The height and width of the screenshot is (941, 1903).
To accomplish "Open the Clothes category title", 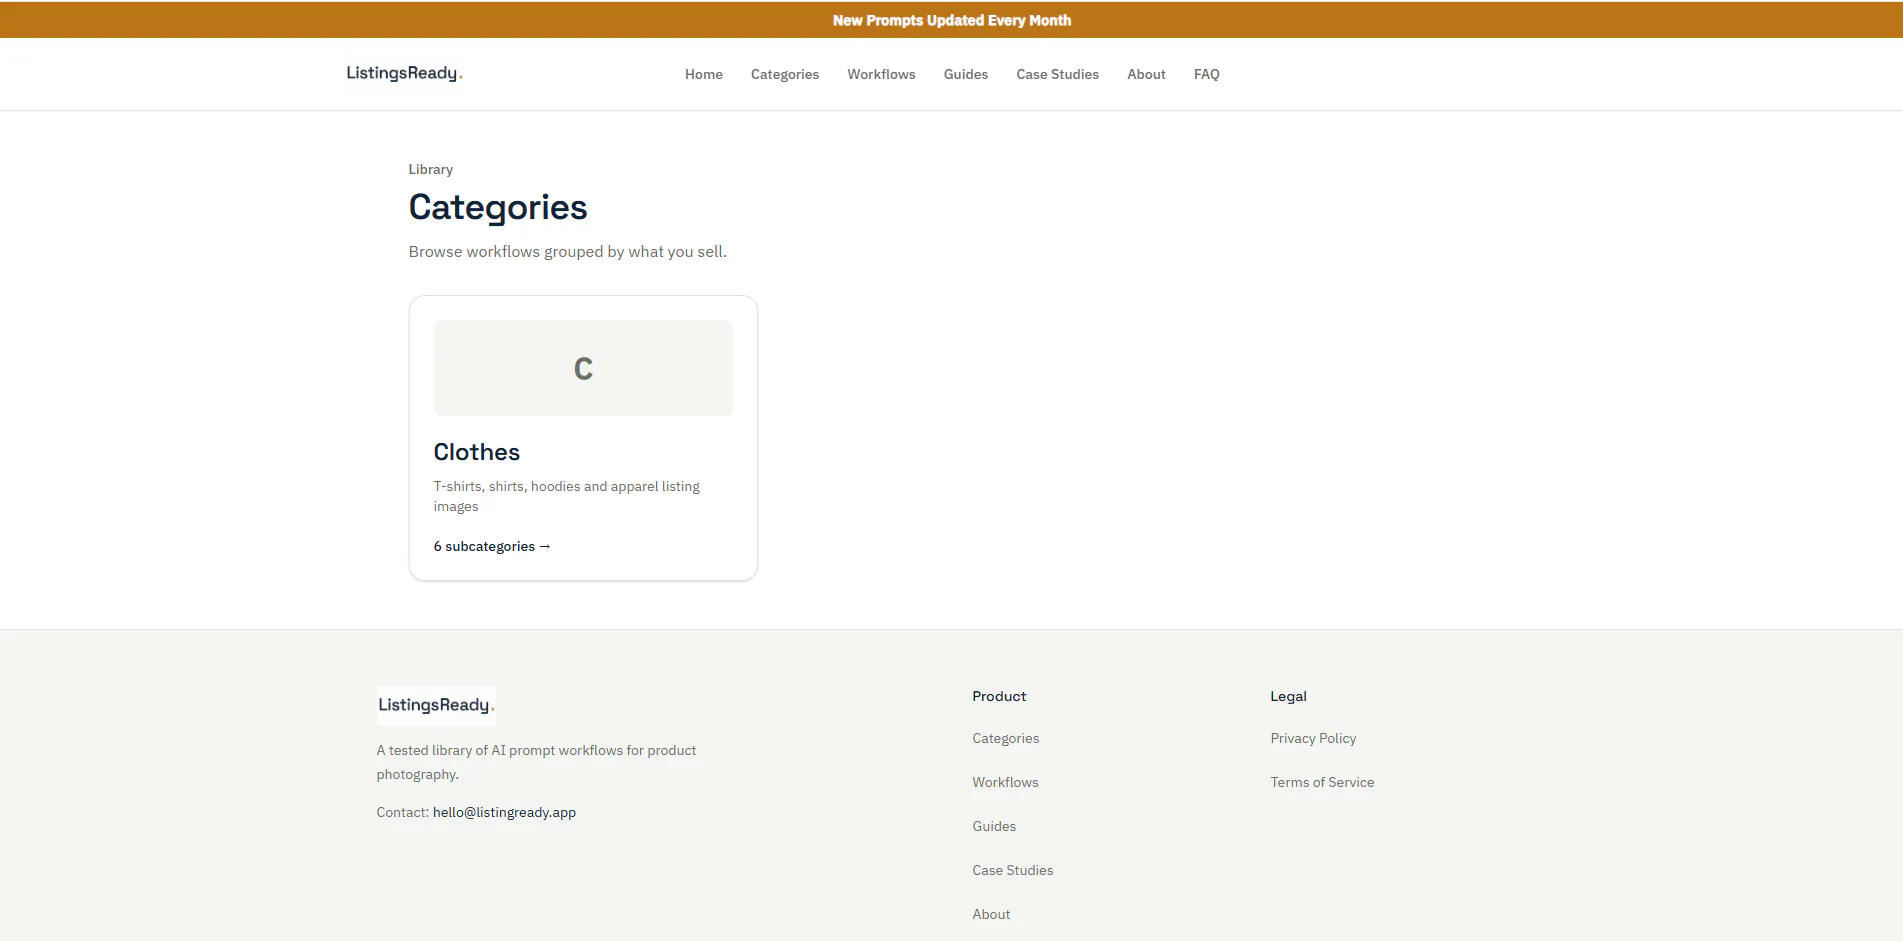I will tap(476, 452).
